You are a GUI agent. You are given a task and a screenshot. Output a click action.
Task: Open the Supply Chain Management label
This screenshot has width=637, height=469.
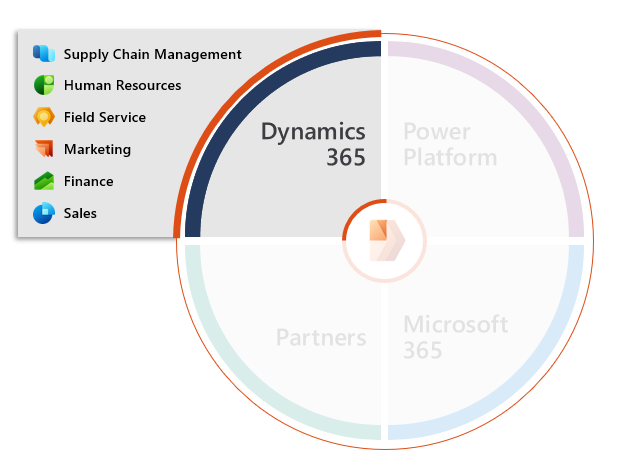tap(152, 54)
